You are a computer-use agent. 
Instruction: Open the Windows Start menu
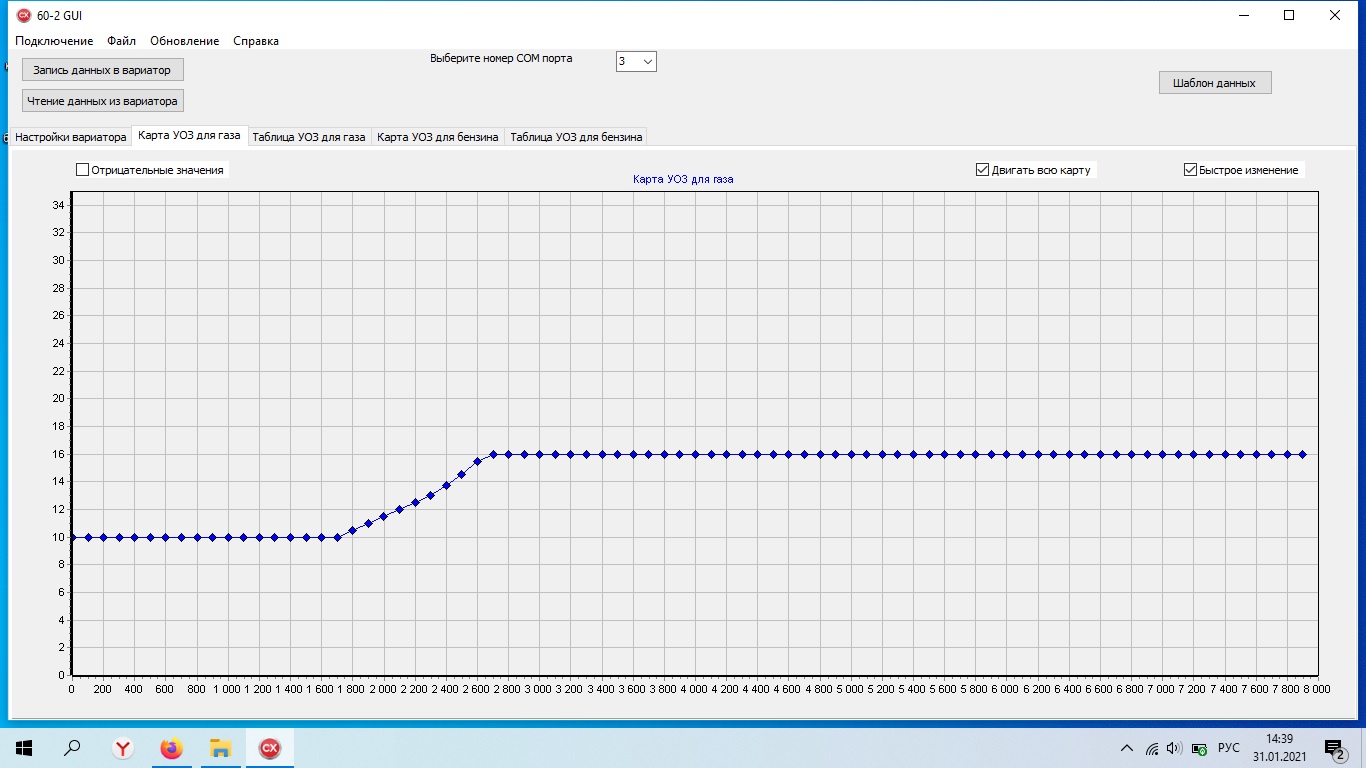(24, 748)
